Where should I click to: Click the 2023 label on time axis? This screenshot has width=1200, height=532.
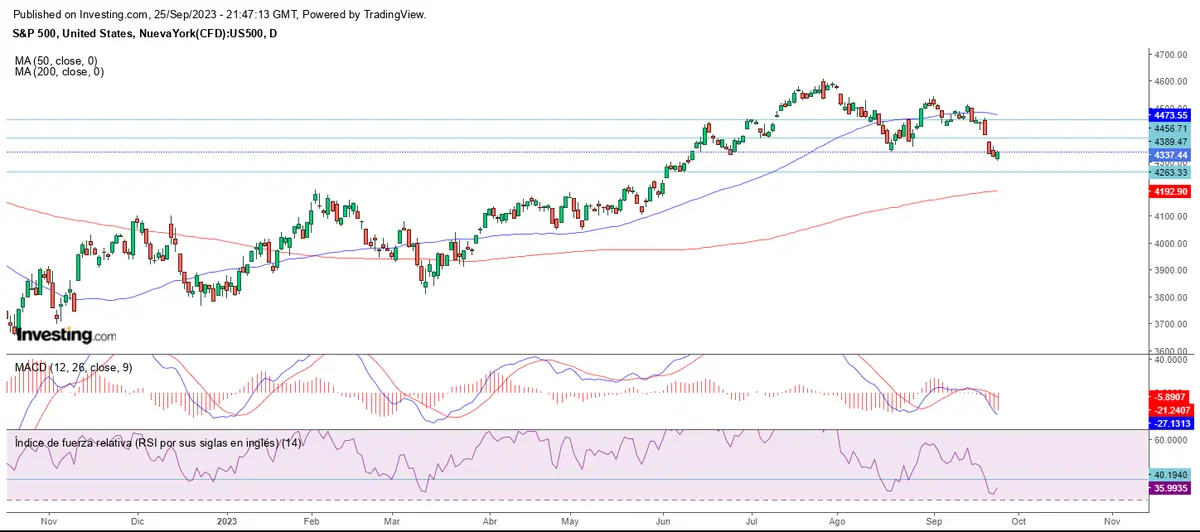click(x=228, y=521)
